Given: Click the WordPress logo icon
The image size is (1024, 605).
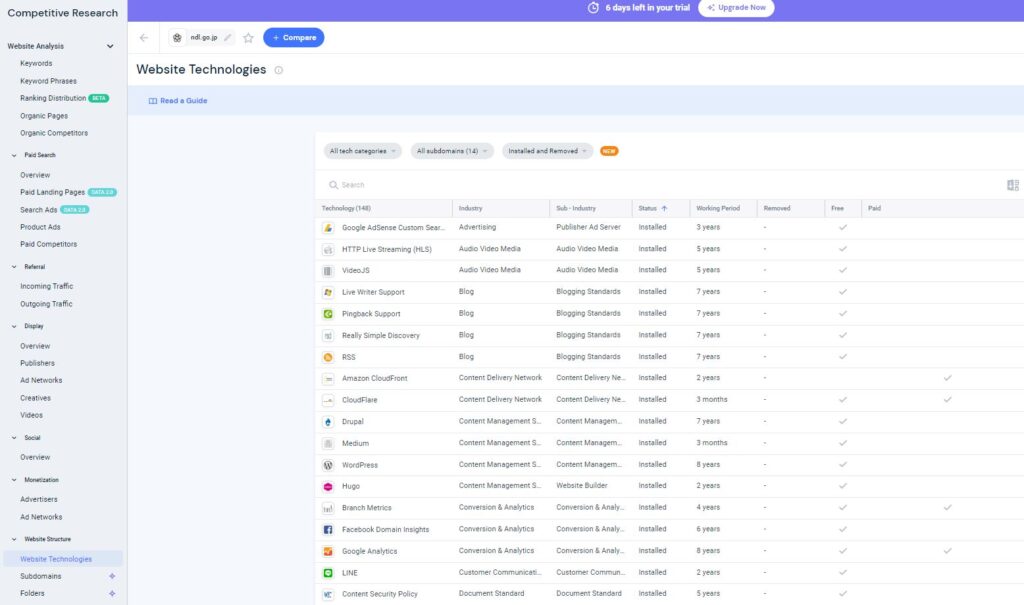Looking at the screenshot, I should [328, 465].
